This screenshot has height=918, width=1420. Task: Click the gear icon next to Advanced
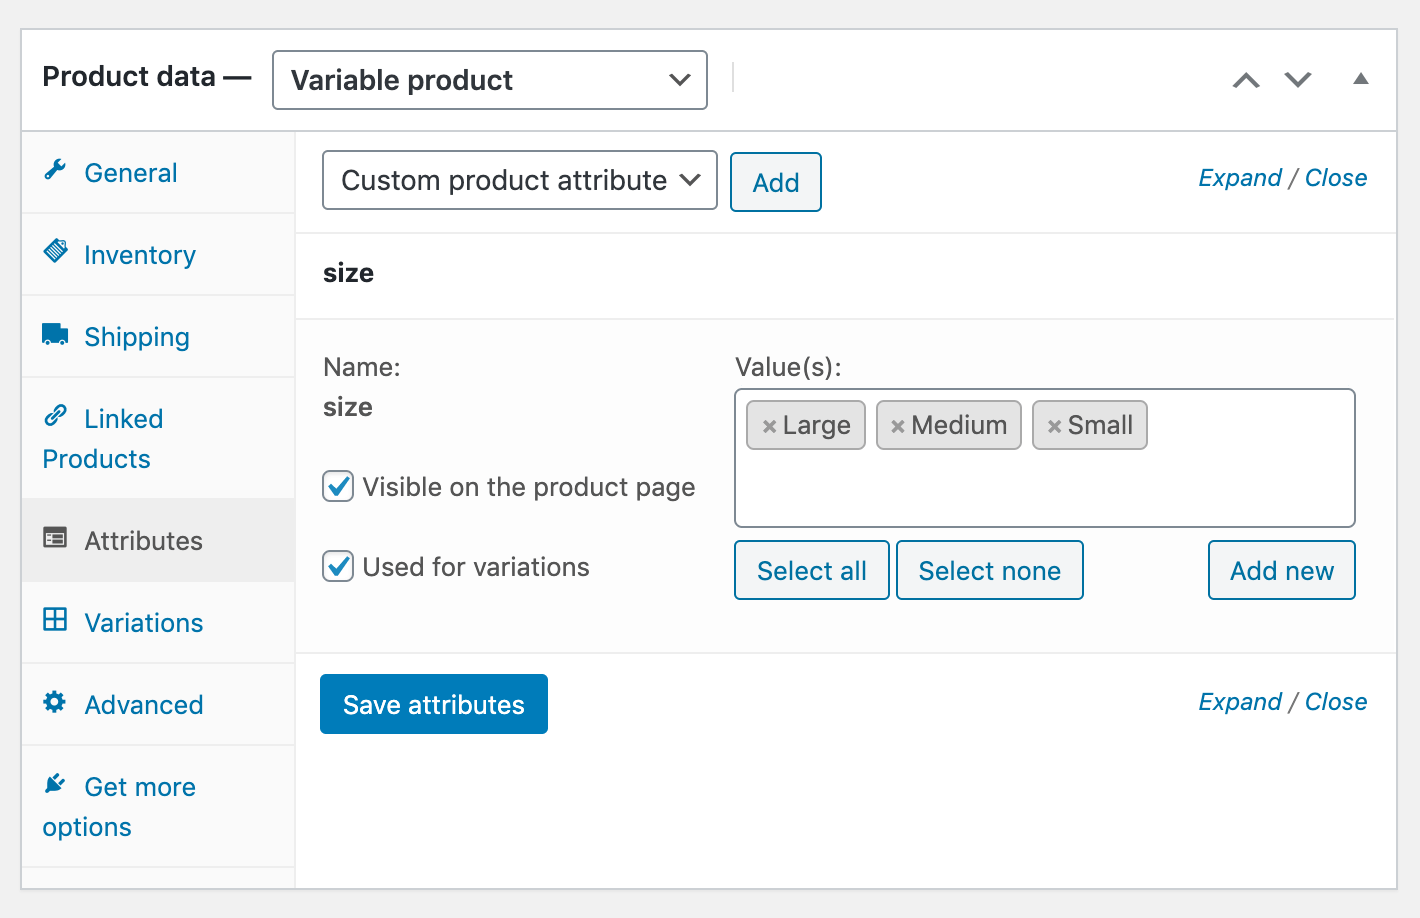click(55, 703)
